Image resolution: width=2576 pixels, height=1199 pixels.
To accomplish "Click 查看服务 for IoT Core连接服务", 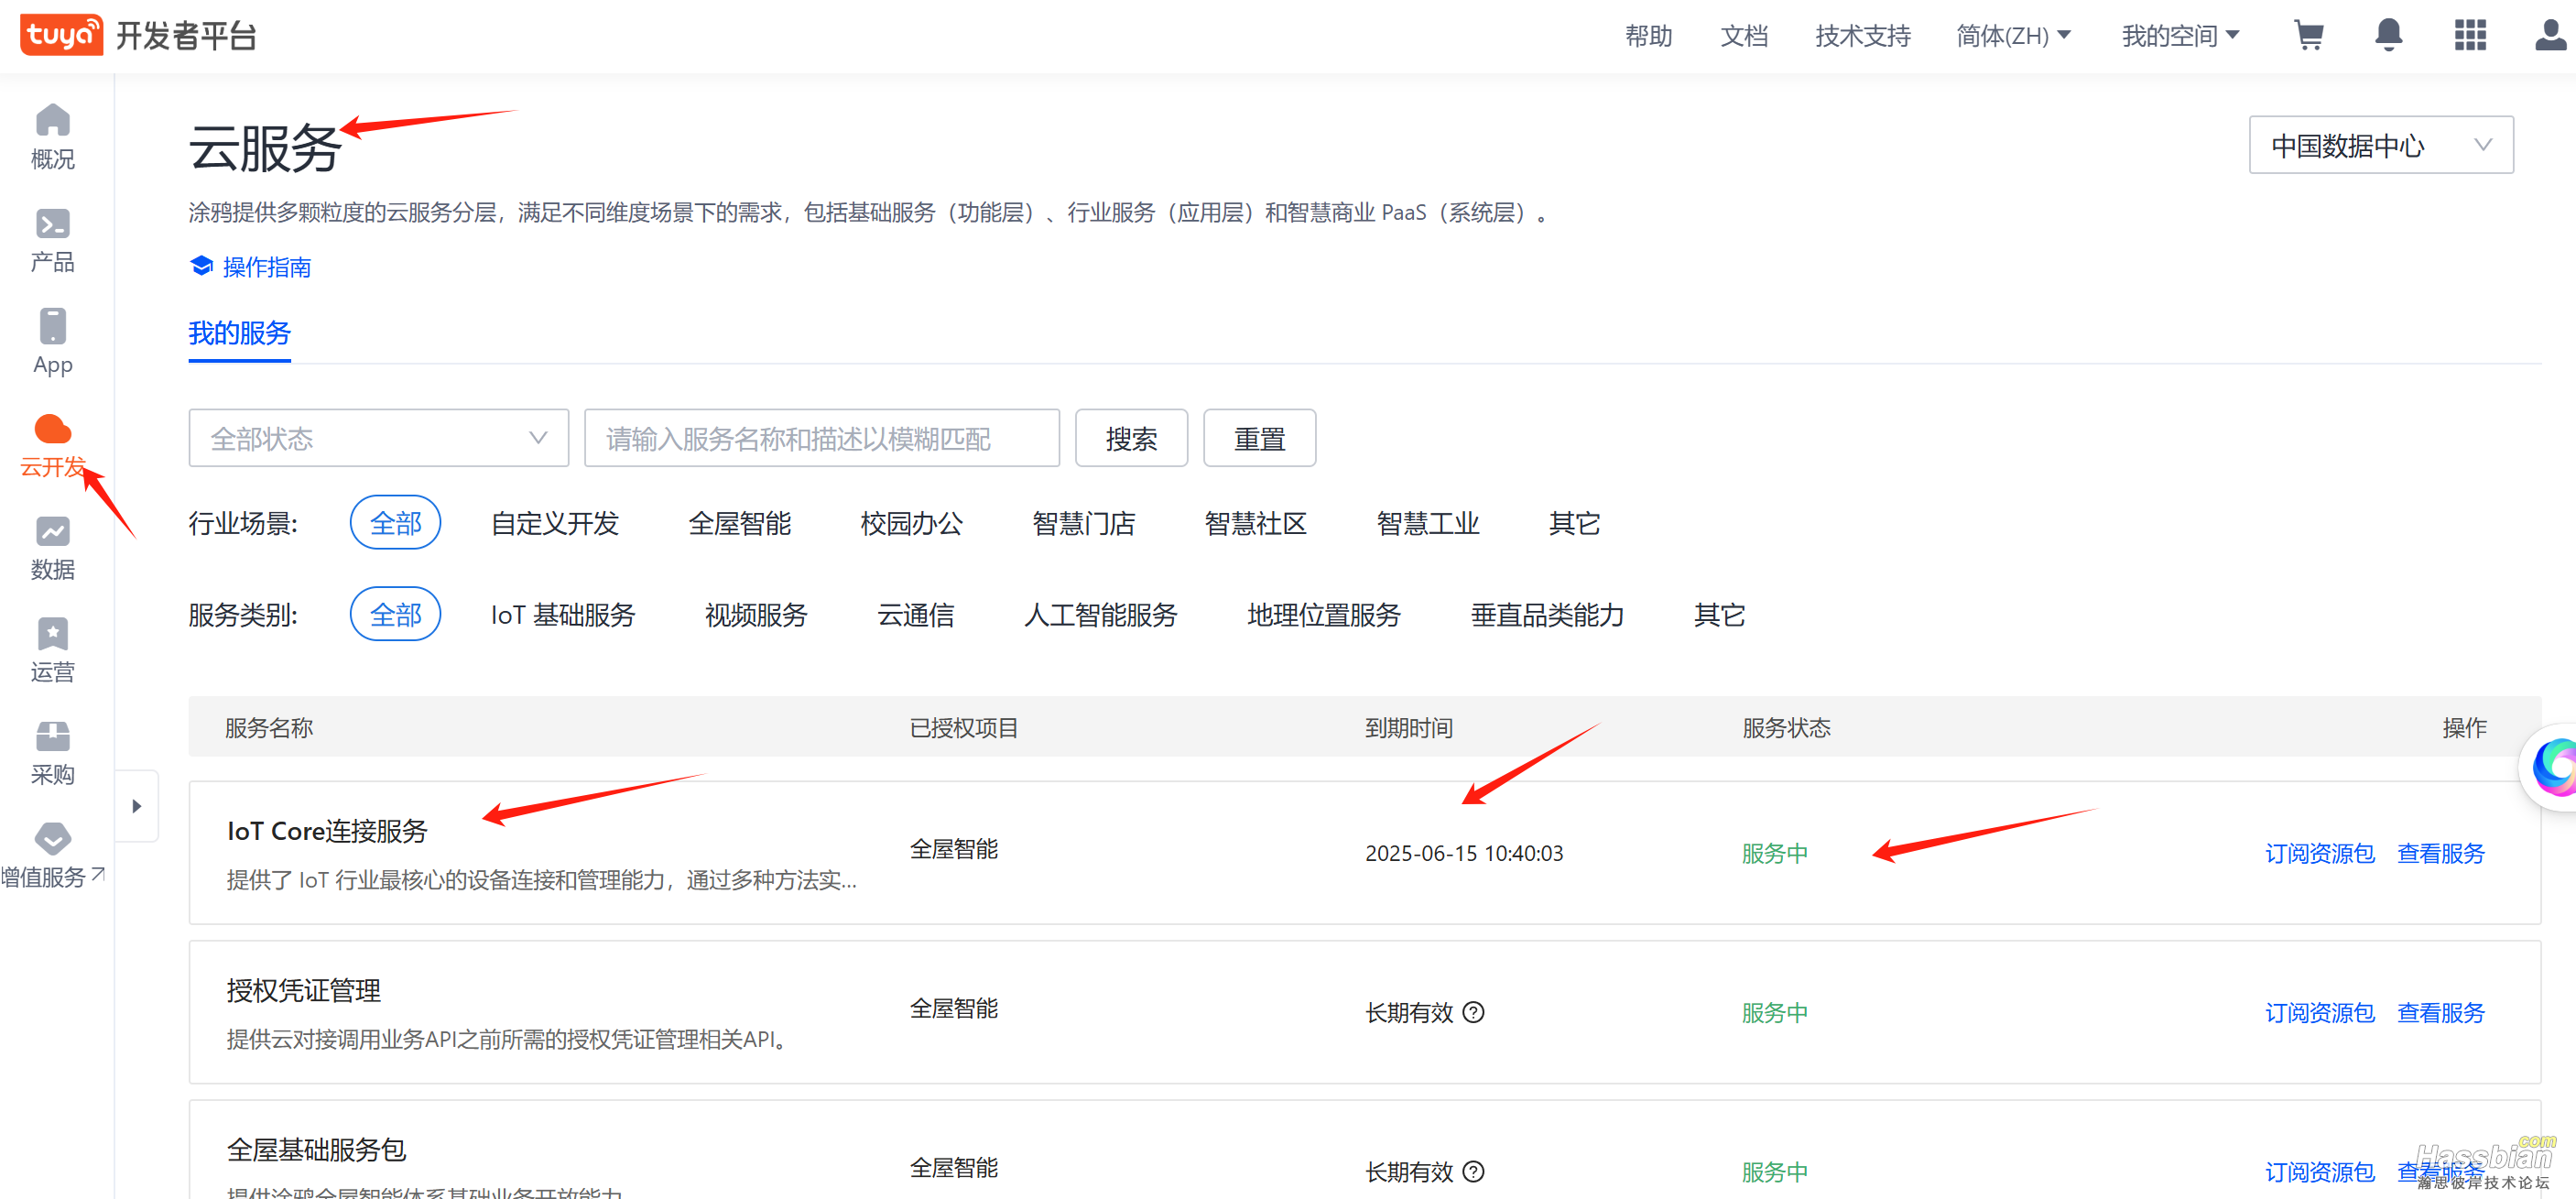I will click(x=2441, y=853).
